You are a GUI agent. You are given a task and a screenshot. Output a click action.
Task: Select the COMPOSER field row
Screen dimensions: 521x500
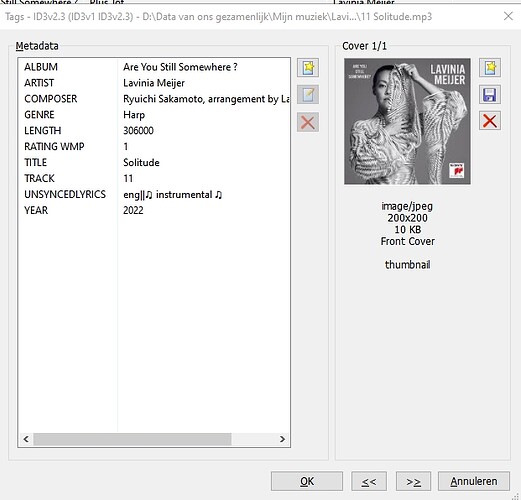tap(154, 99)
